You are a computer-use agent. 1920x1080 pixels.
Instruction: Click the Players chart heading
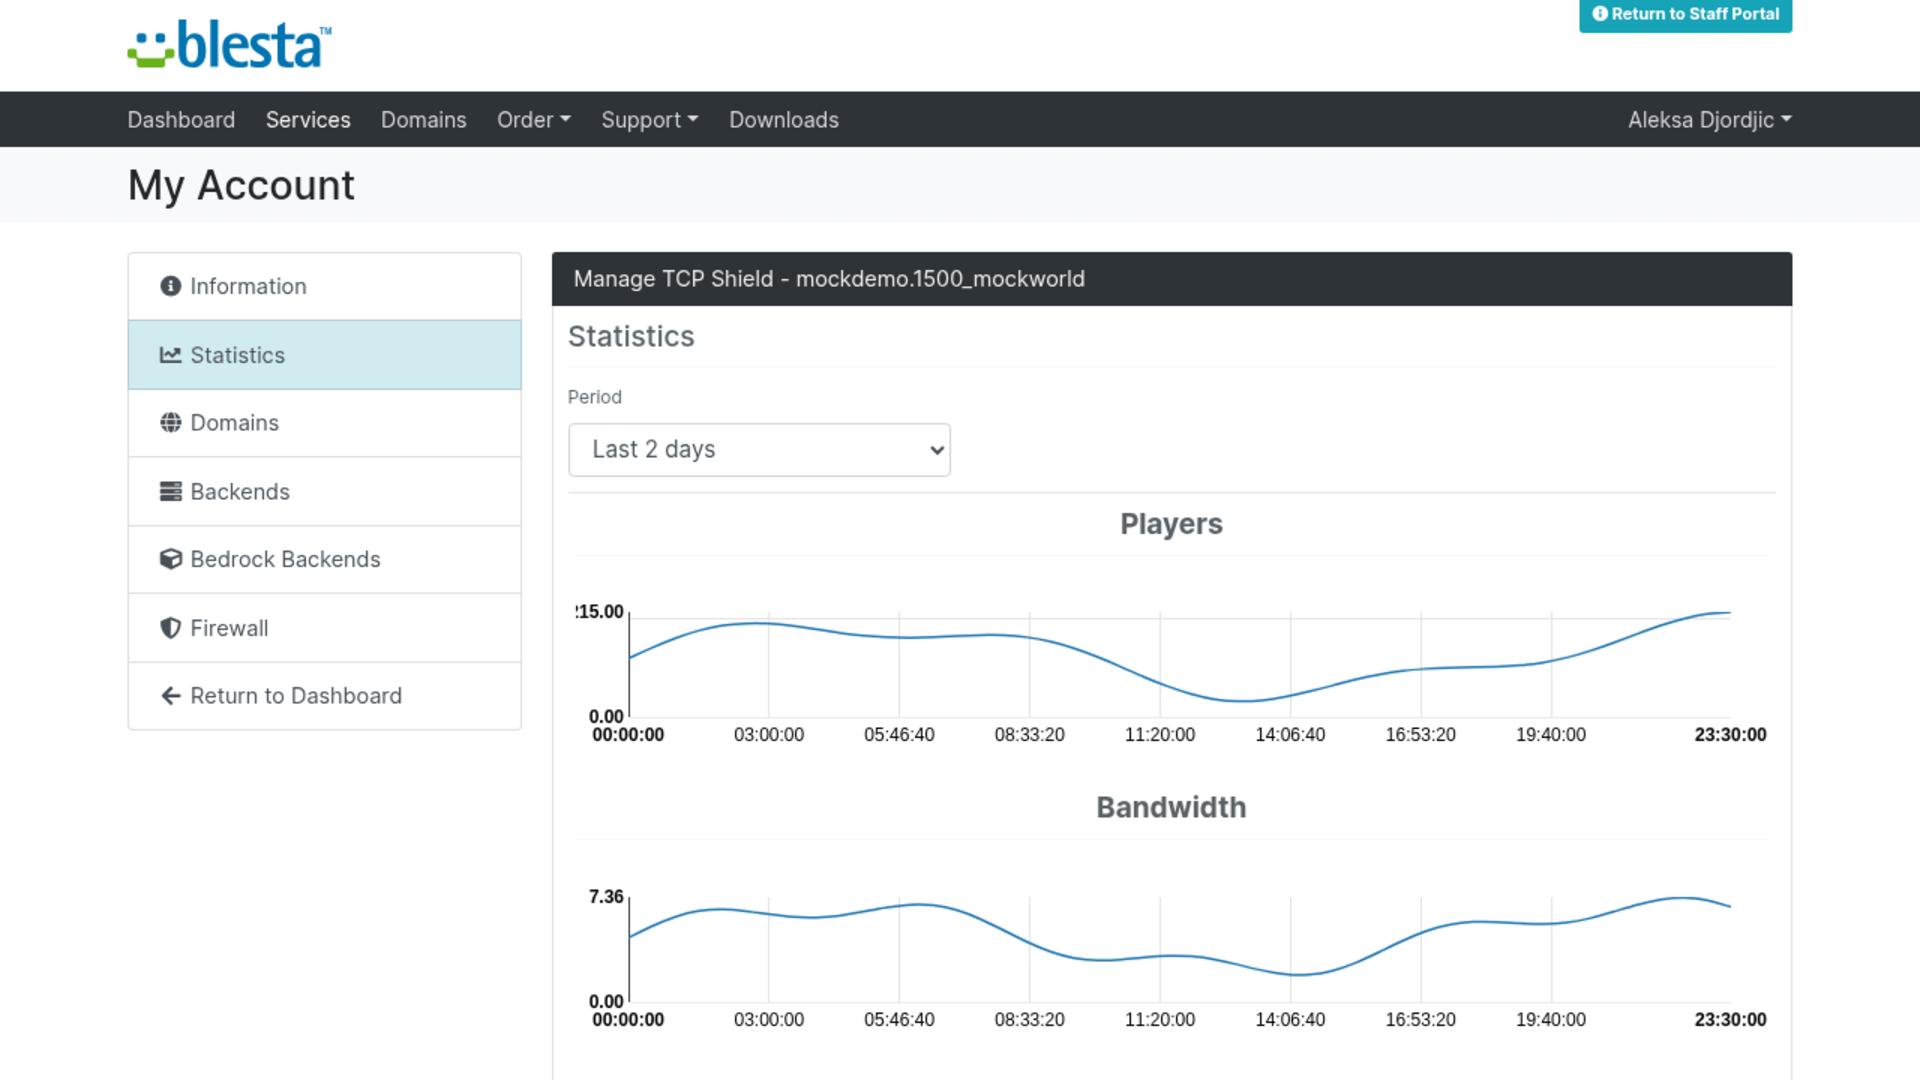(x=1171, y=524)
